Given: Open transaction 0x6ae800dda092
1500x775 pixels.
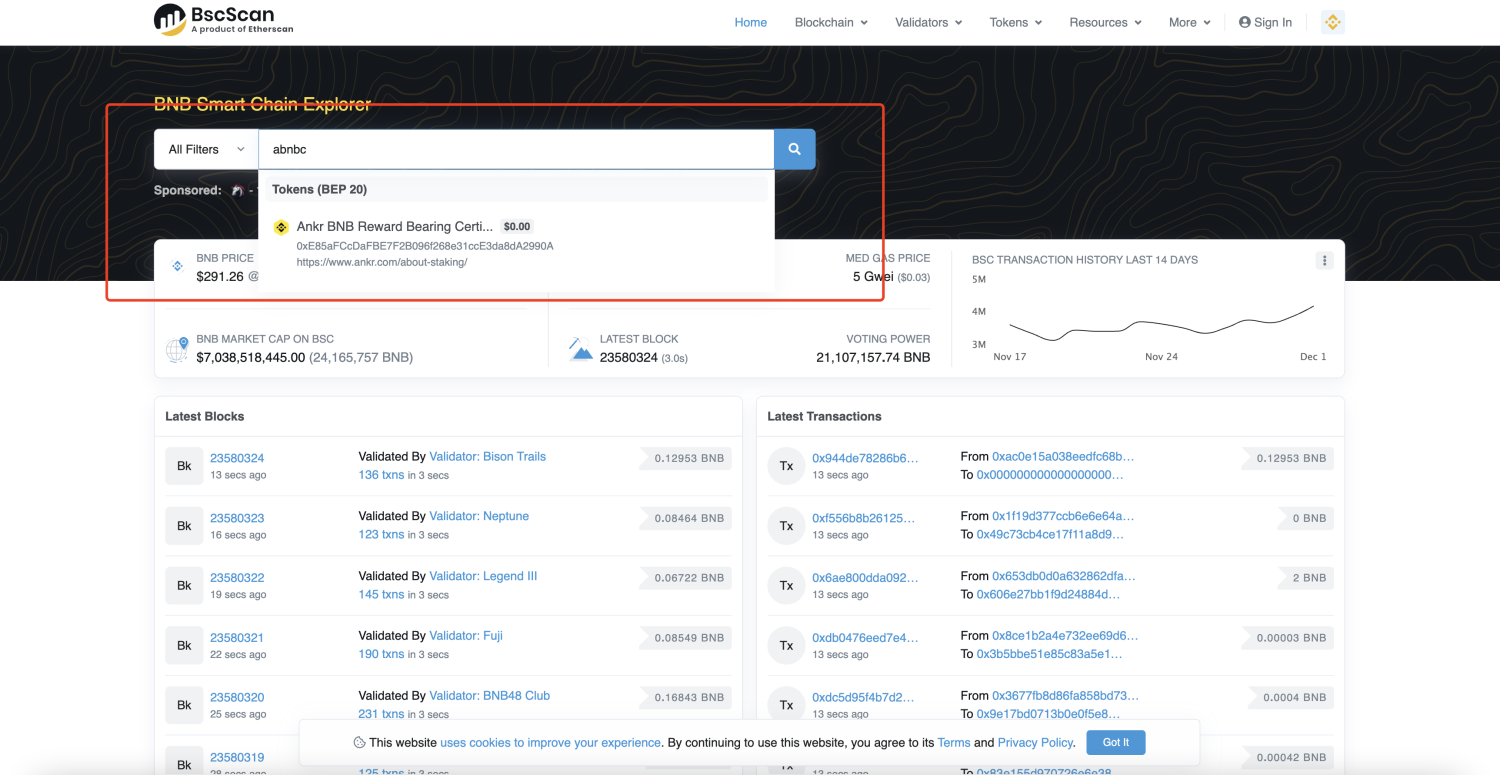Looking at the screenshot, I should (865, 578).
